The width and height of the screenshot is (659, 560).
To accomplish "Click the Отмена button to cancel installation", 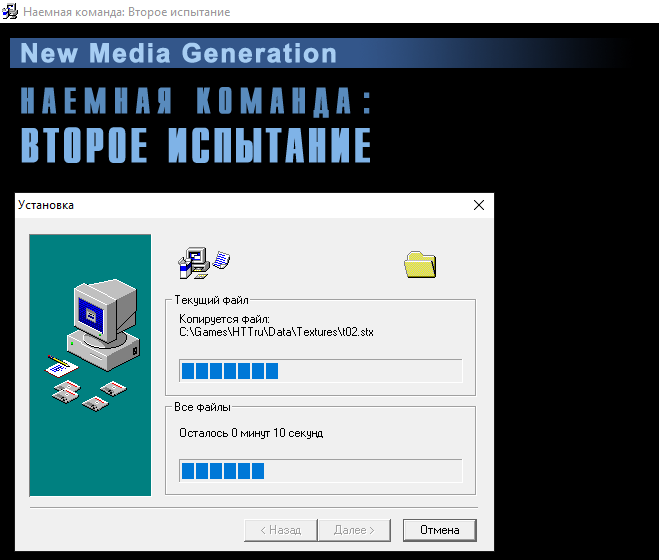I will (x=440, y=530).
